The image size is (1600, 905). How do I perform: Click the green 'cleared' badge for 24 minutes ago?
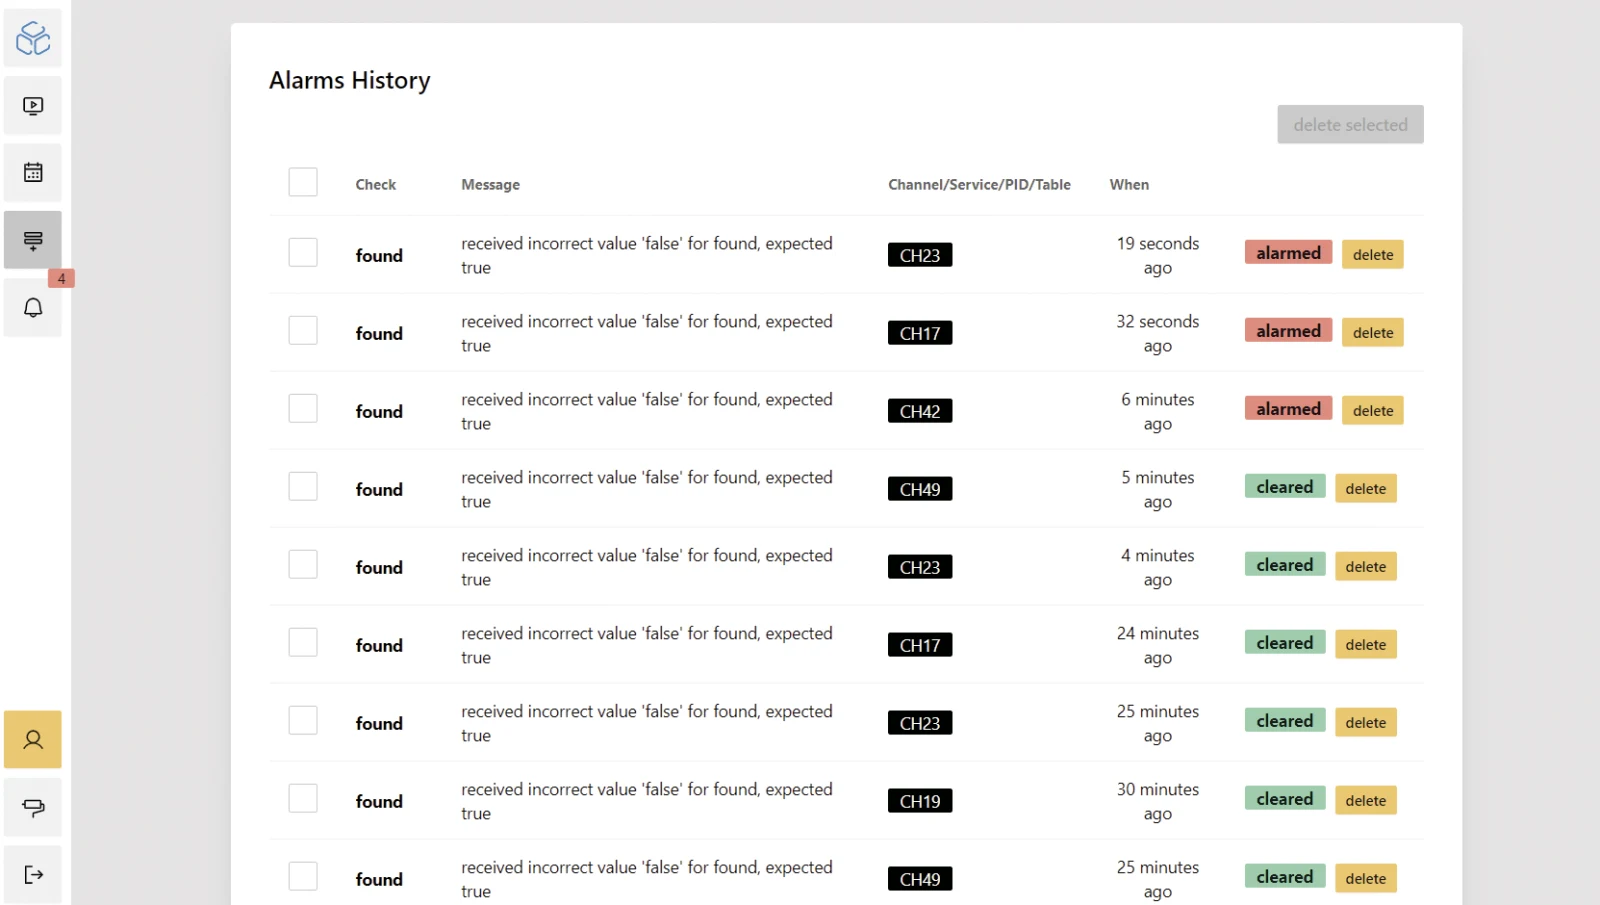pos(1285,642)
